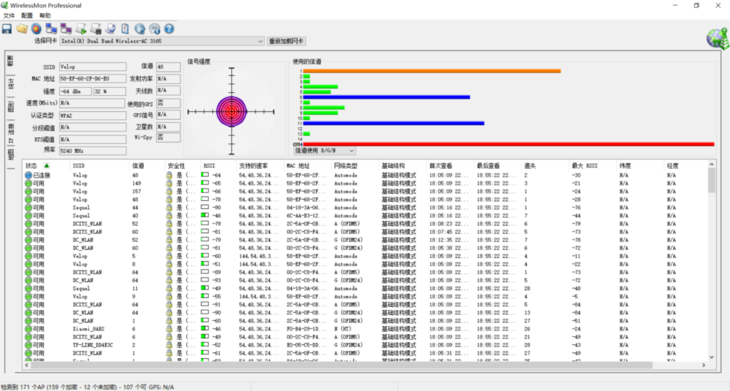730x391 pixels.
Task: Click the round target toolbar icon
Action: (x=36, y=29)
